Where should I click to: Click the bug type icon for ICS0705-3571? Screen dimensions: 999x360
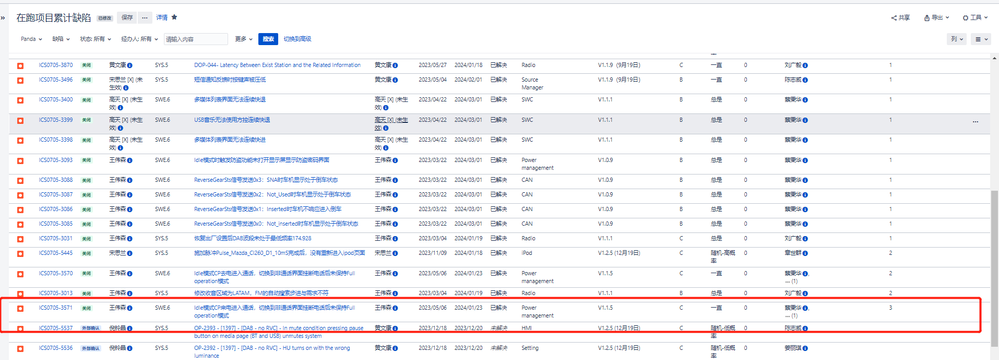coord(20,308)
